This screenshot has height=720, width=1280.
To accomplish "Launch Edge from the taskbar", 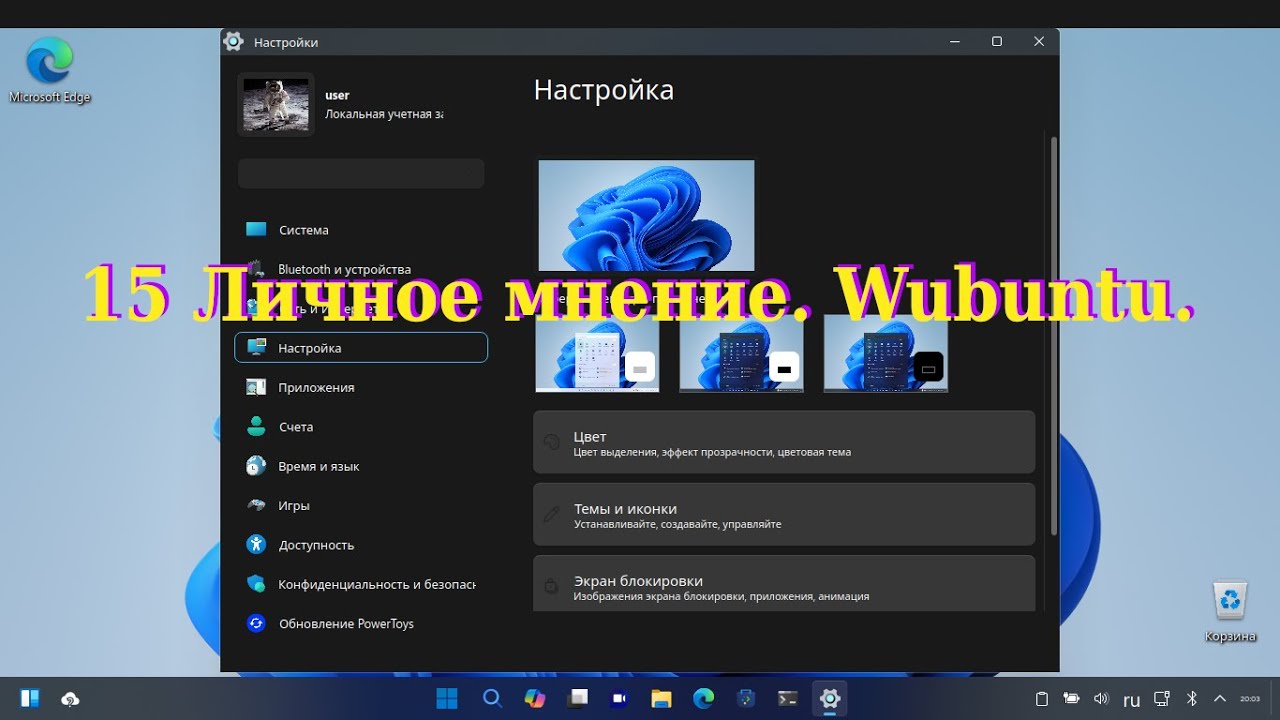I will 704,698.
